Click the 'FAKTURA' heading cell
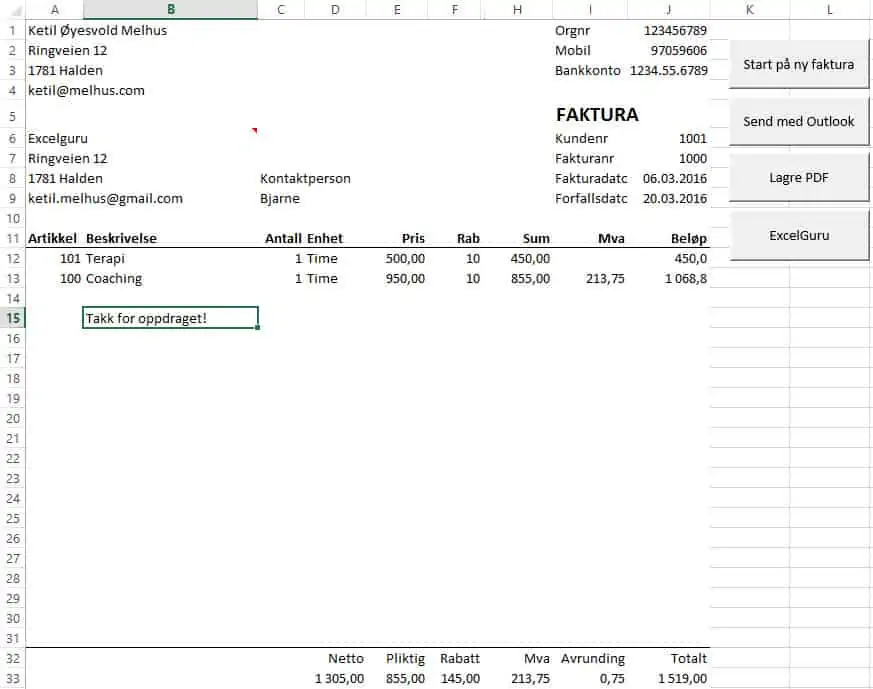Viewport: 873px width, 689px height. [597, 115]
